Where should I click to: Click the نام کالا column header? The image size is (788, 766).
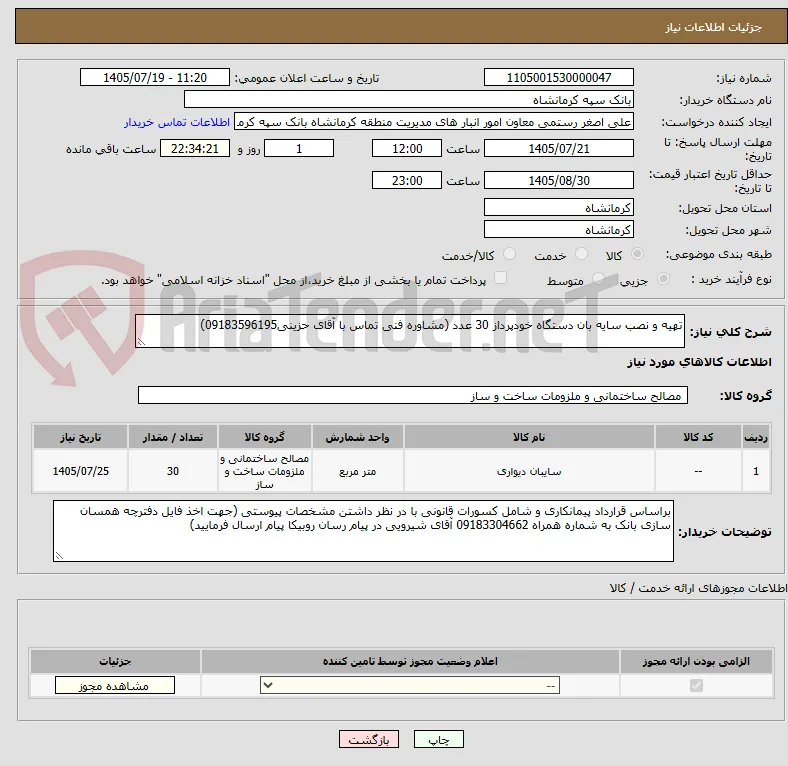tap(529, 437)
